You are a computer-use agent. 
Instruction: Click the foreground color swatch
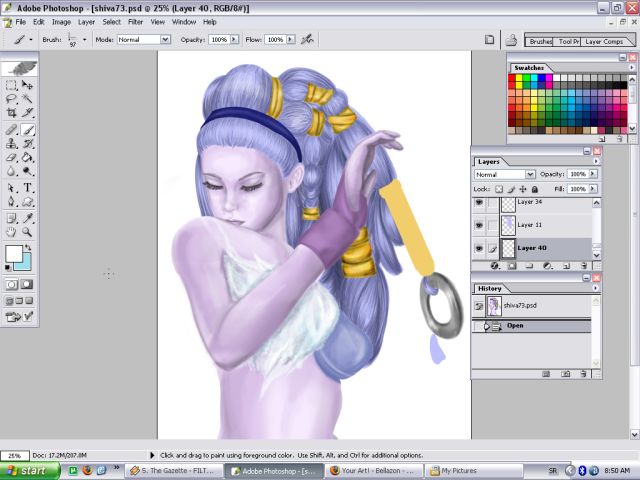[15, 254]
